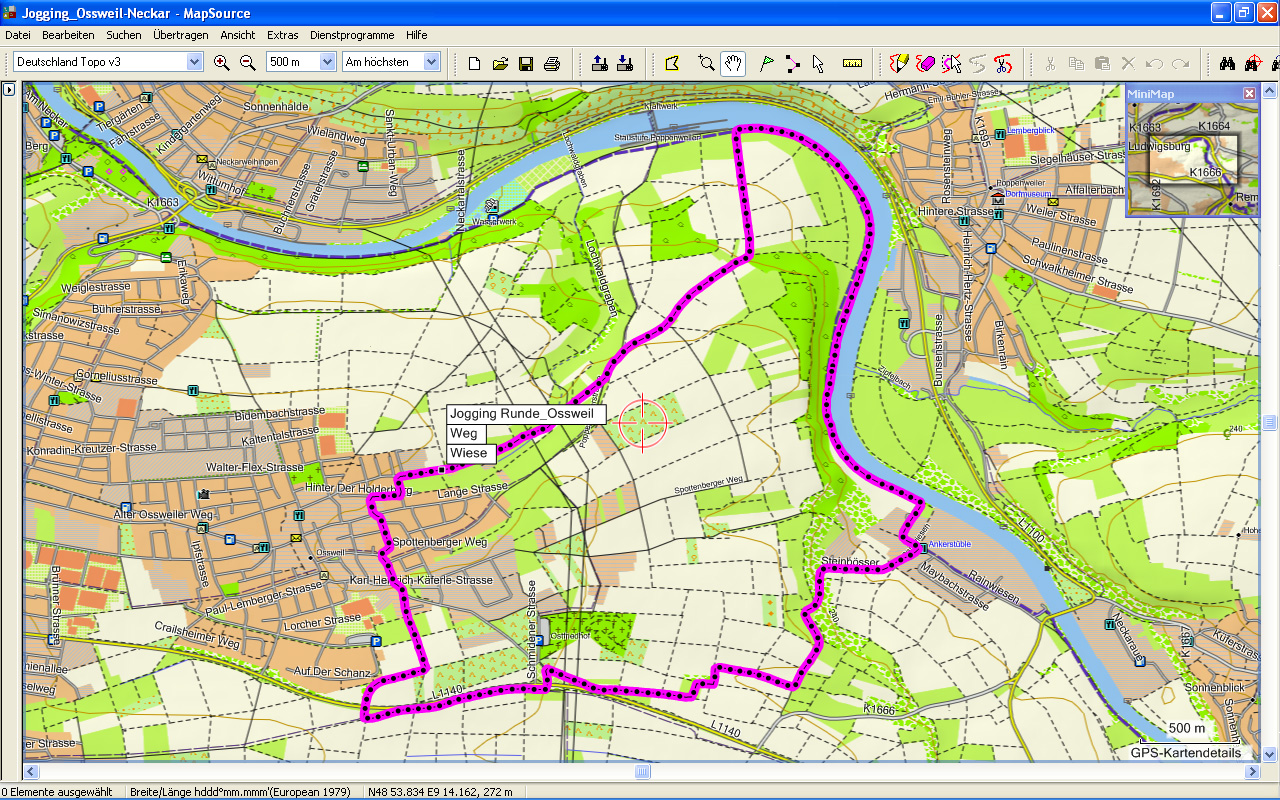Select the Route tool
The height and width of the screenshot is (800, 1280).
(792, 63)
